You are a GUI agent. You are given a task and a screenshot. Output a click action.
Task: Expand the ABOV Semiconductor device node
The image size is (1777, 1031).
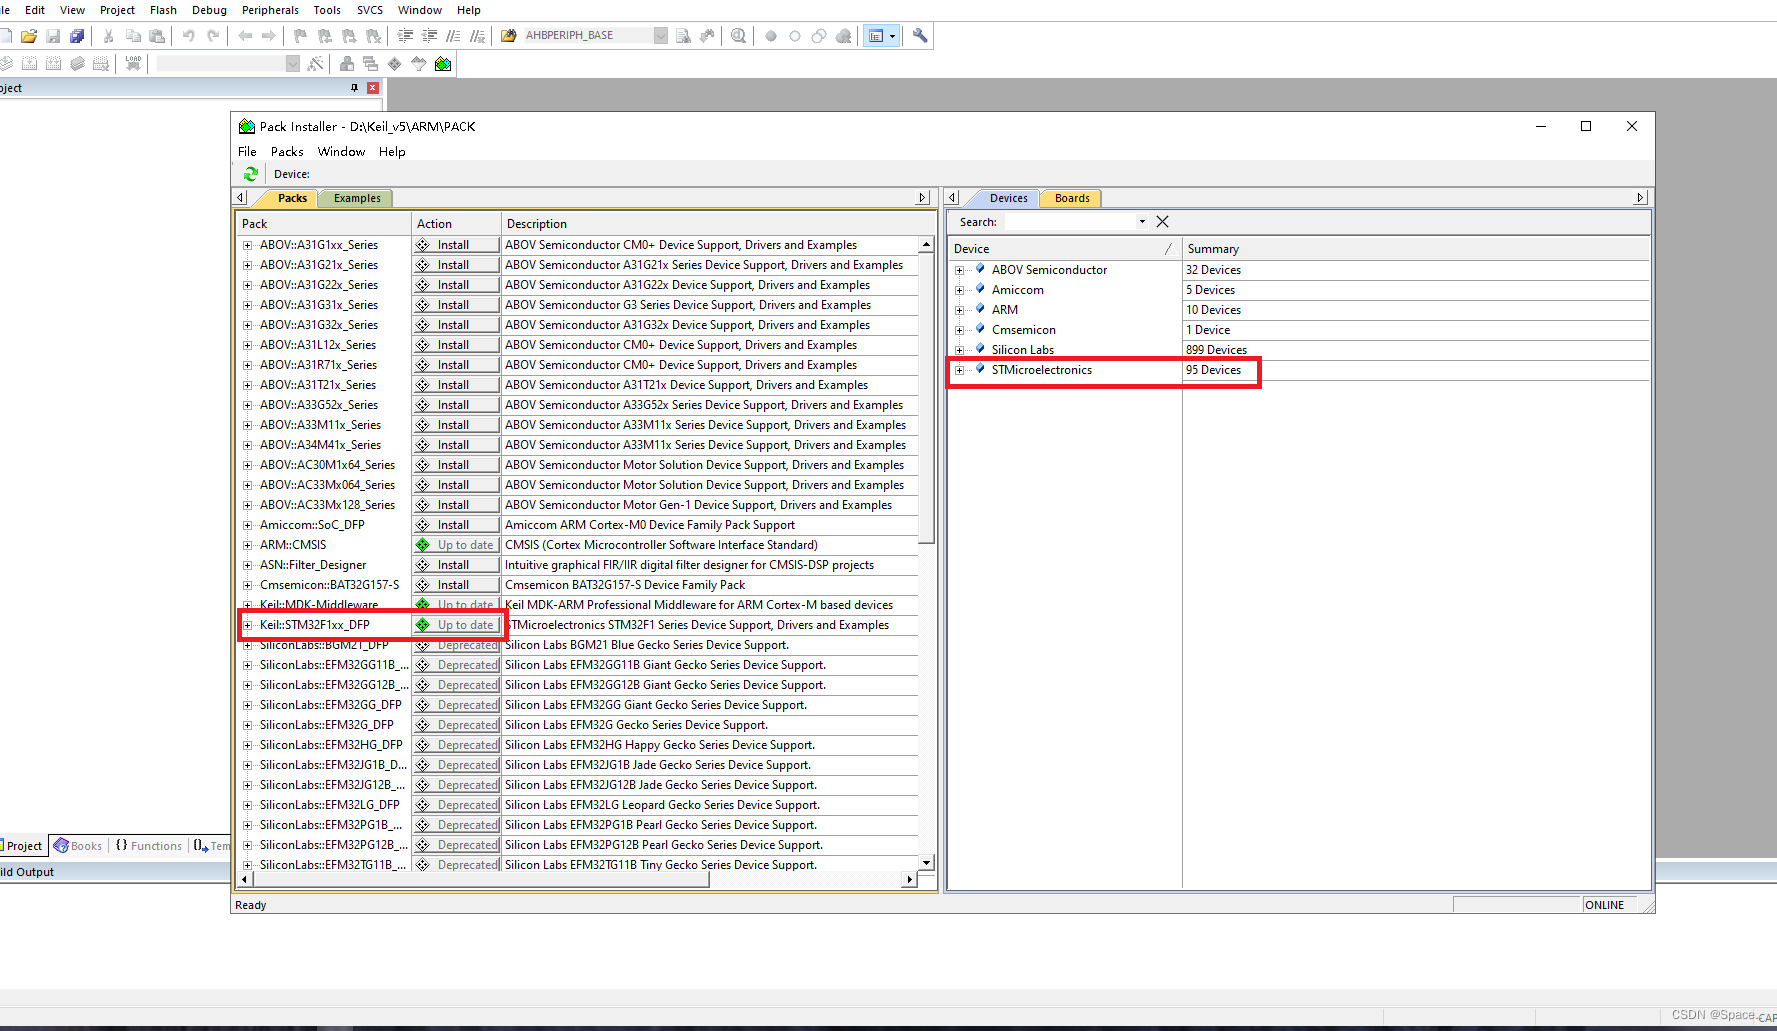pos(959,270)
